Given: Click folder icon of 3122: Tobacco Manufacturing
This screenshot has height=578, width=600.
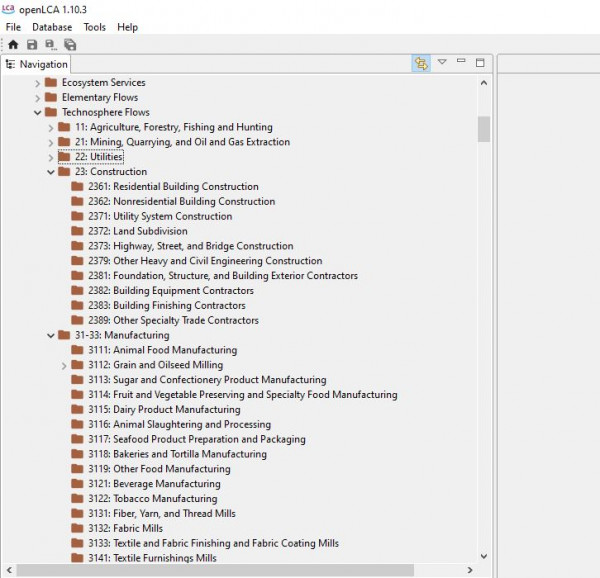Looking at the screenshot, I should [77, 498].
